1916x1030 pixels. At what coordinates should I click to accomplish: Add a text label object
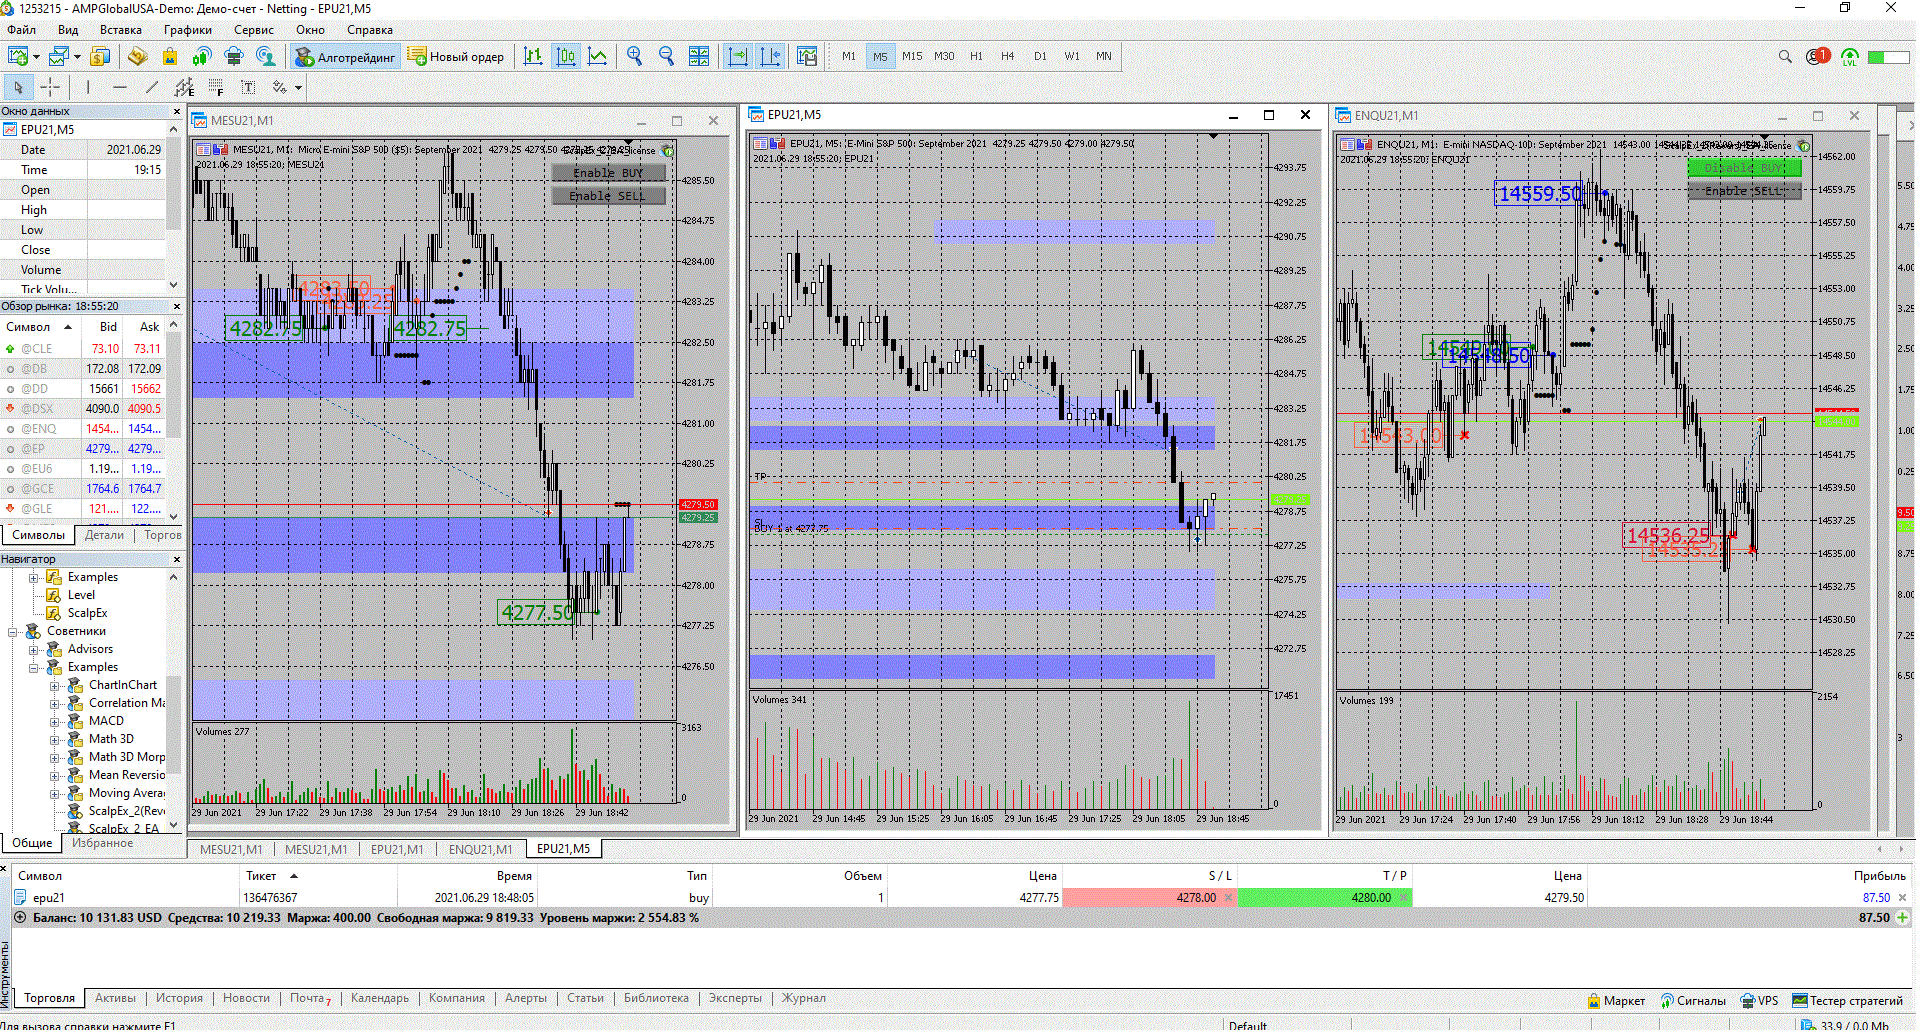coord(248,88)
